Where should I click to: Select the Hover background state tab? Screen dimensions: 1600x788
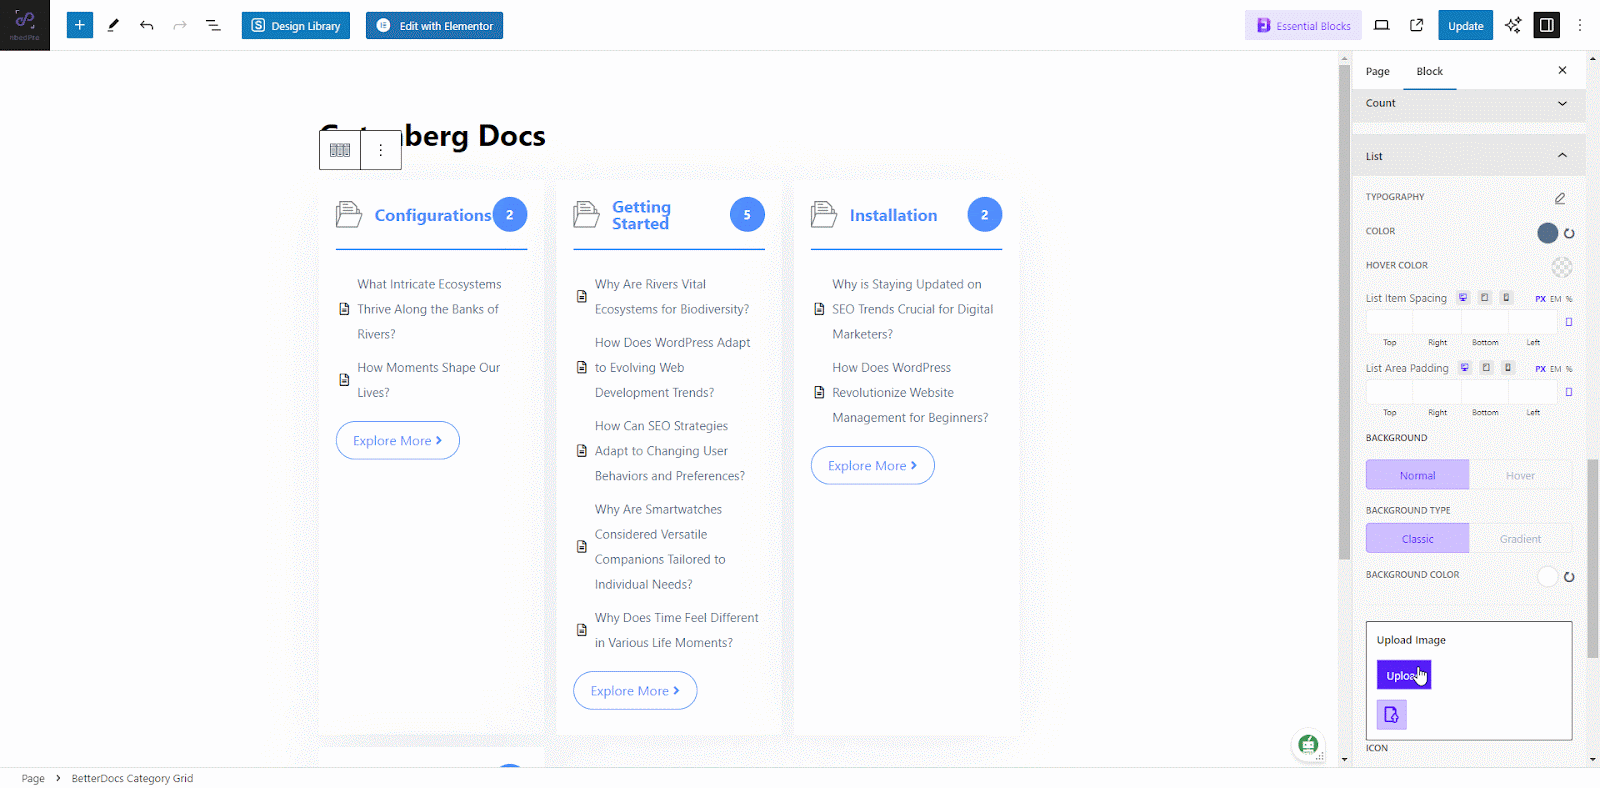1520,475
